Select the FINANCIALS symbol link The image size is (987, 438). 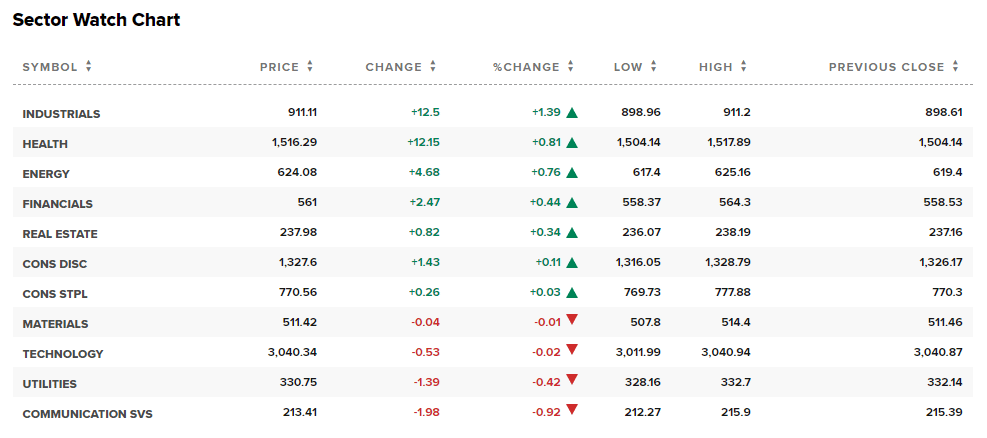click(57, 204)
